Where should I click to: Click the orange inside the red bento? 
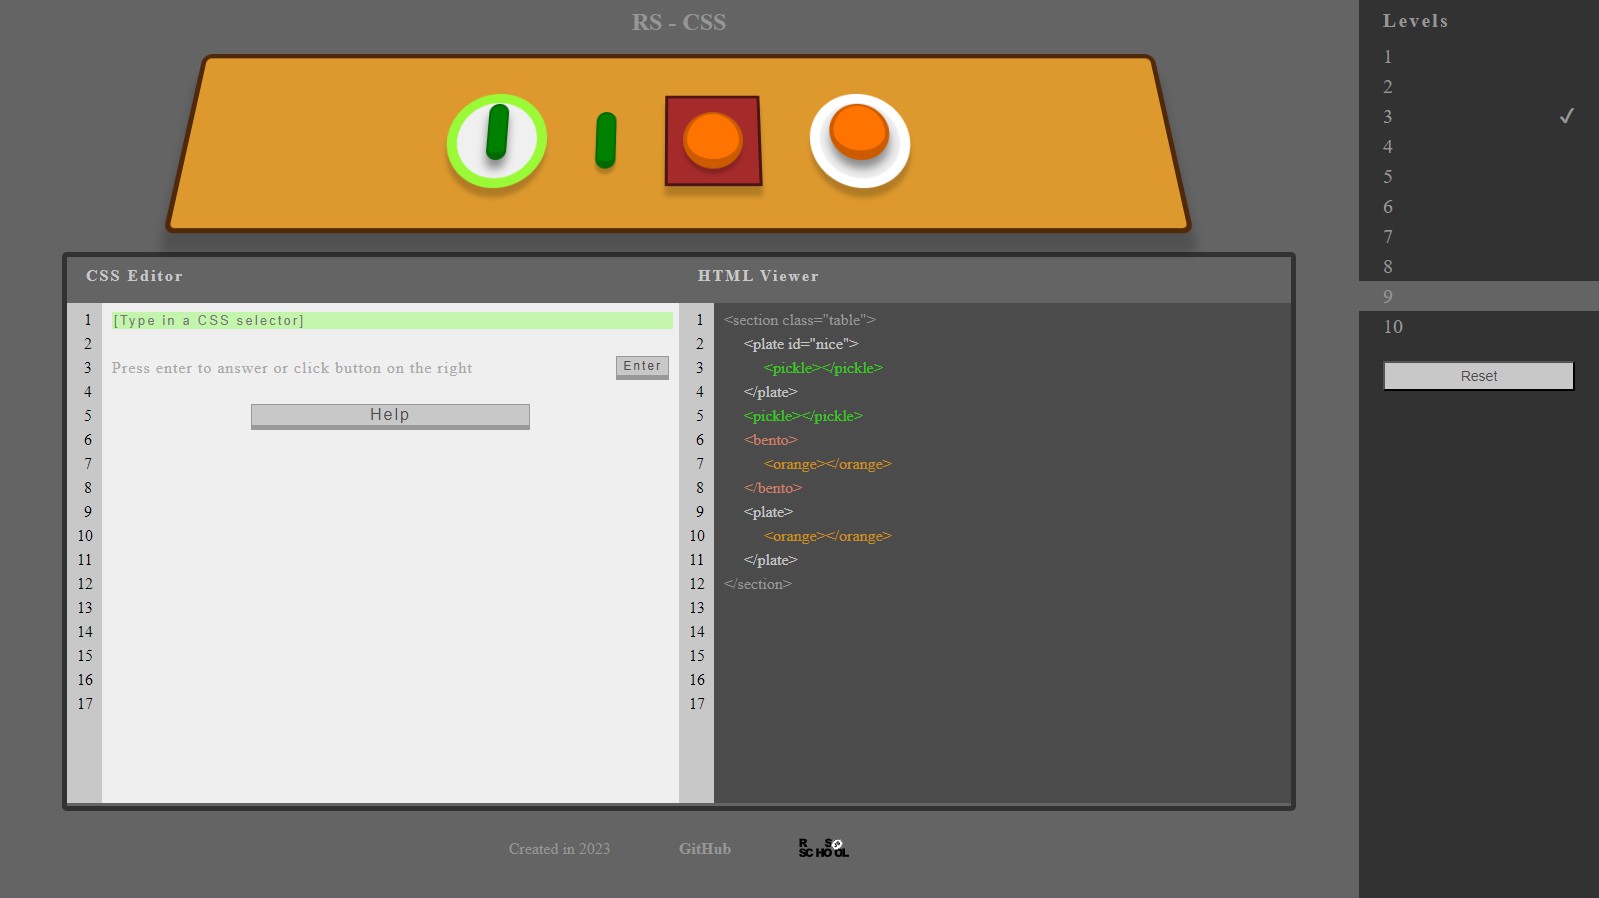(x=712, y=140)
